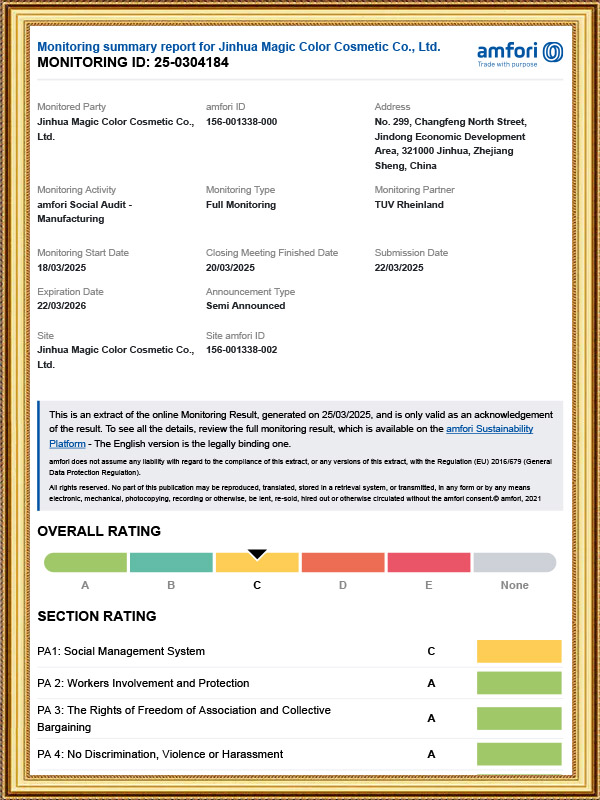
Task: Click the C rating letter for PA1
Action: (x=431, y=652)
